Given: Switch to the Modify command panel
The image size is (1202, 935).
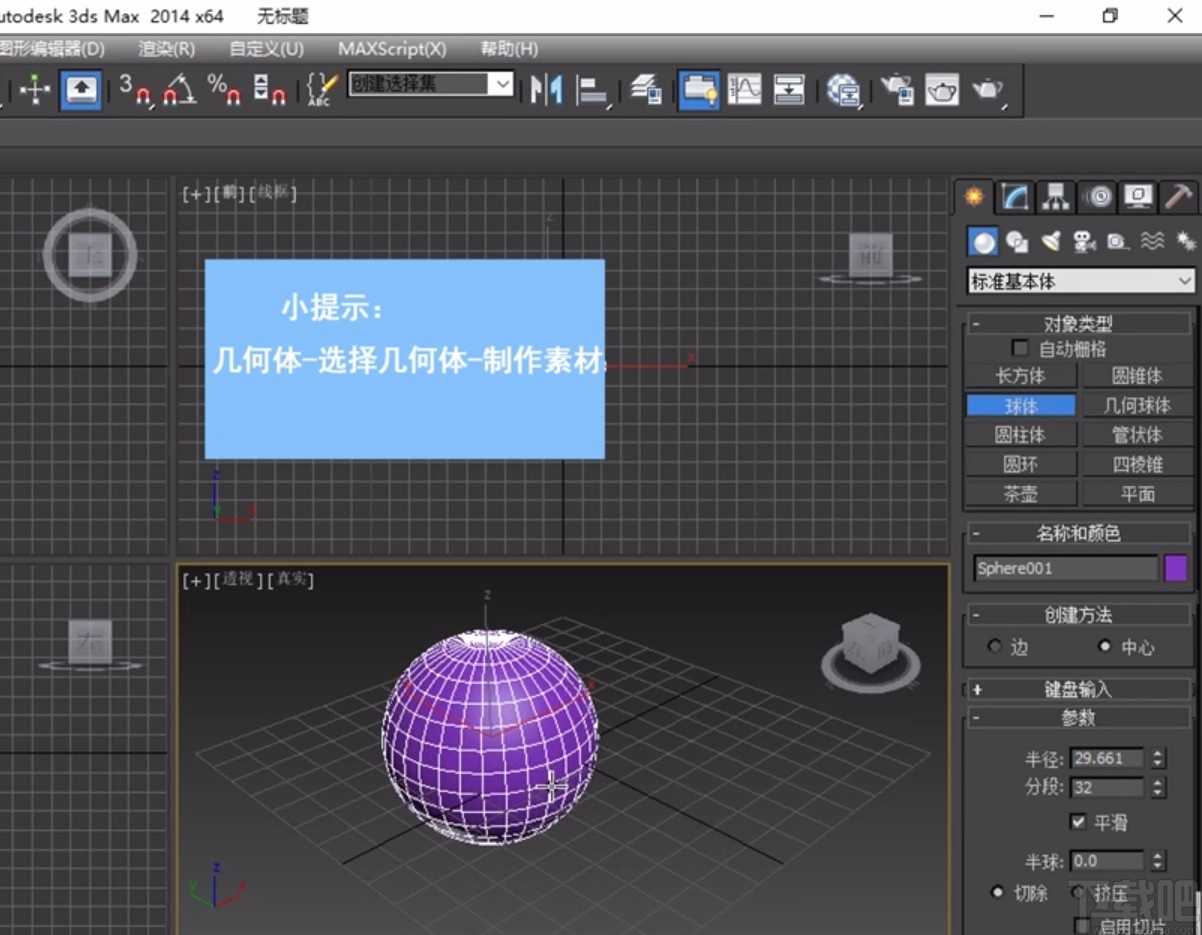Looking at the screenshot, I should point(1014,196).
